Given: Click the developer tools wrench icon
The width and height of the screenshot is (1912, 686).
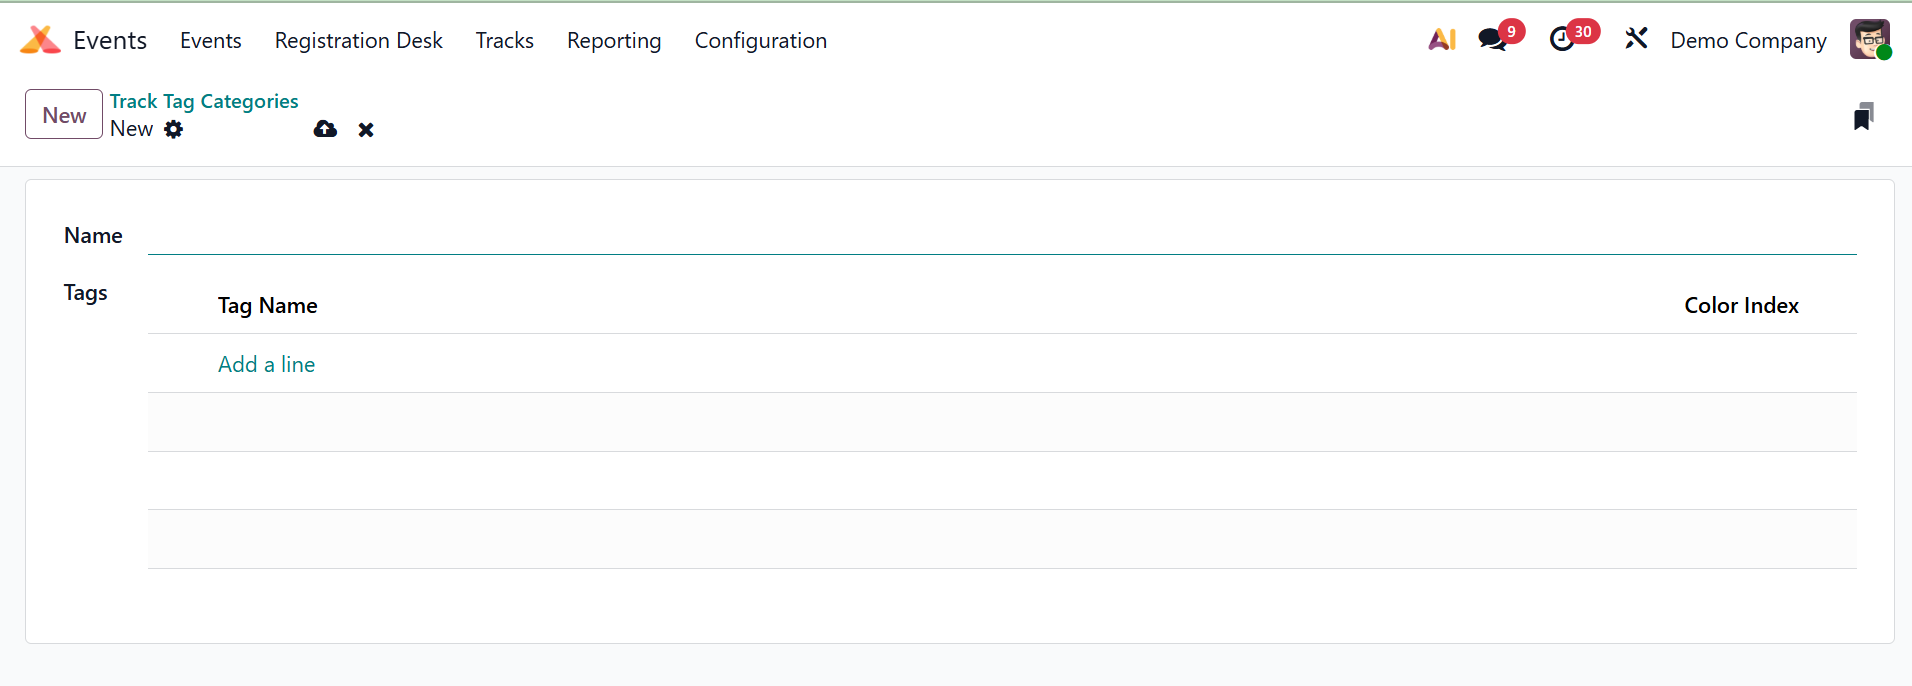Looking at the screenshot, I should click(1636, 40).
